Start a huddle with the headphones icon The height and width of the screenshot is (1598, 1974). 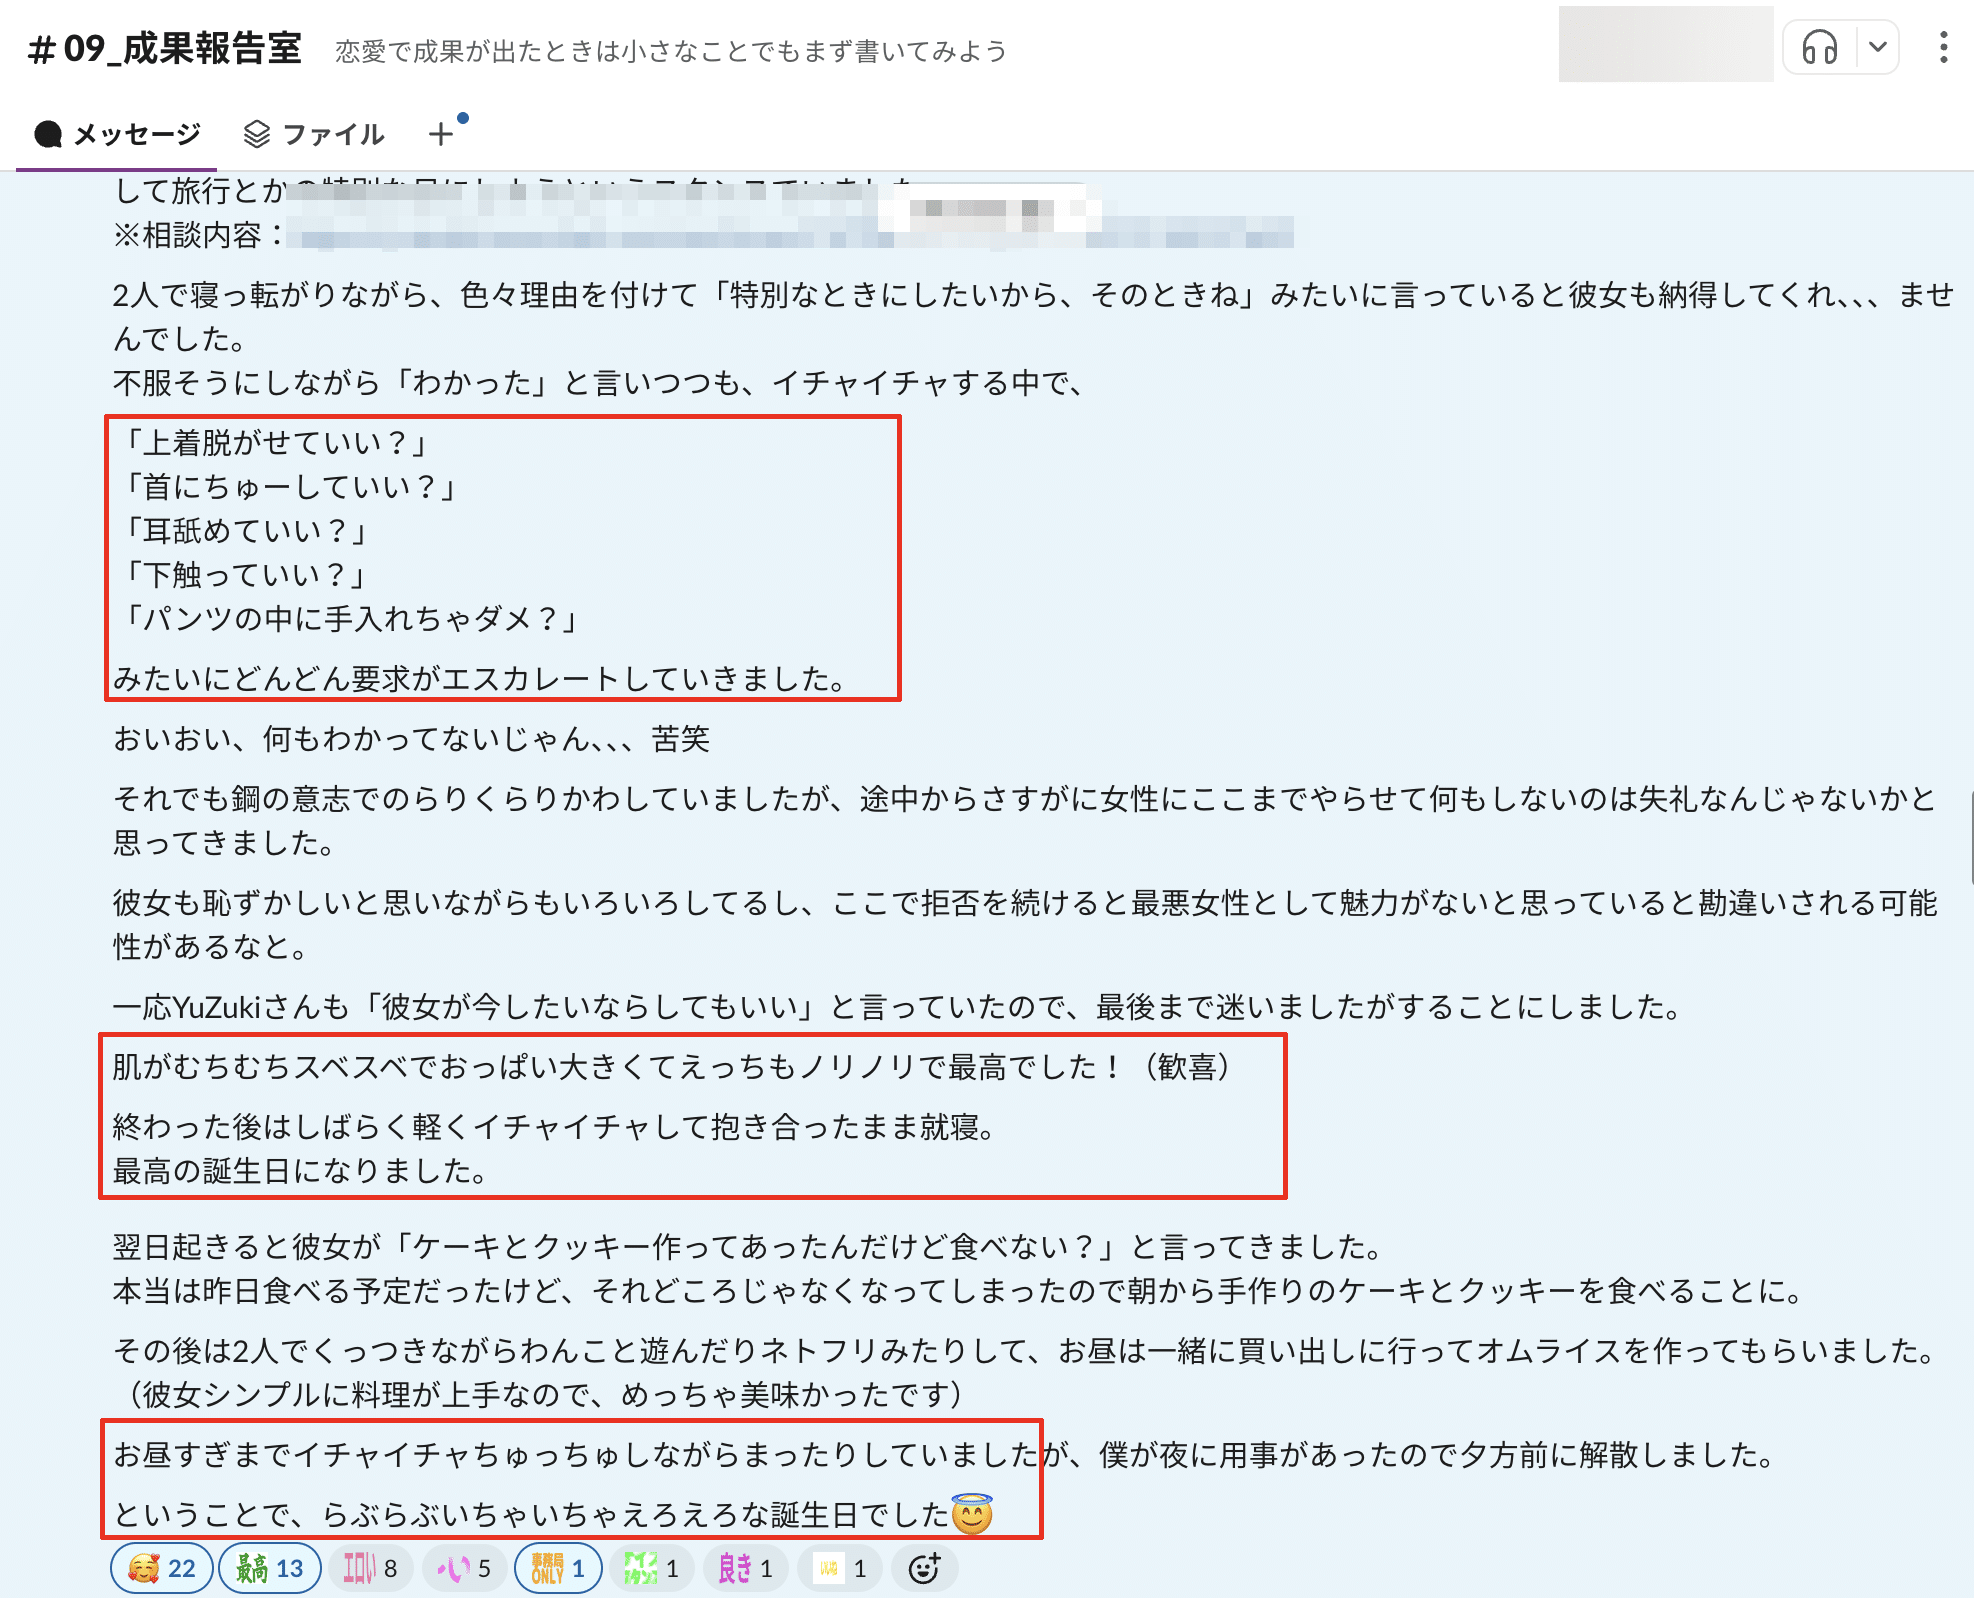[x=1819, y=47]
